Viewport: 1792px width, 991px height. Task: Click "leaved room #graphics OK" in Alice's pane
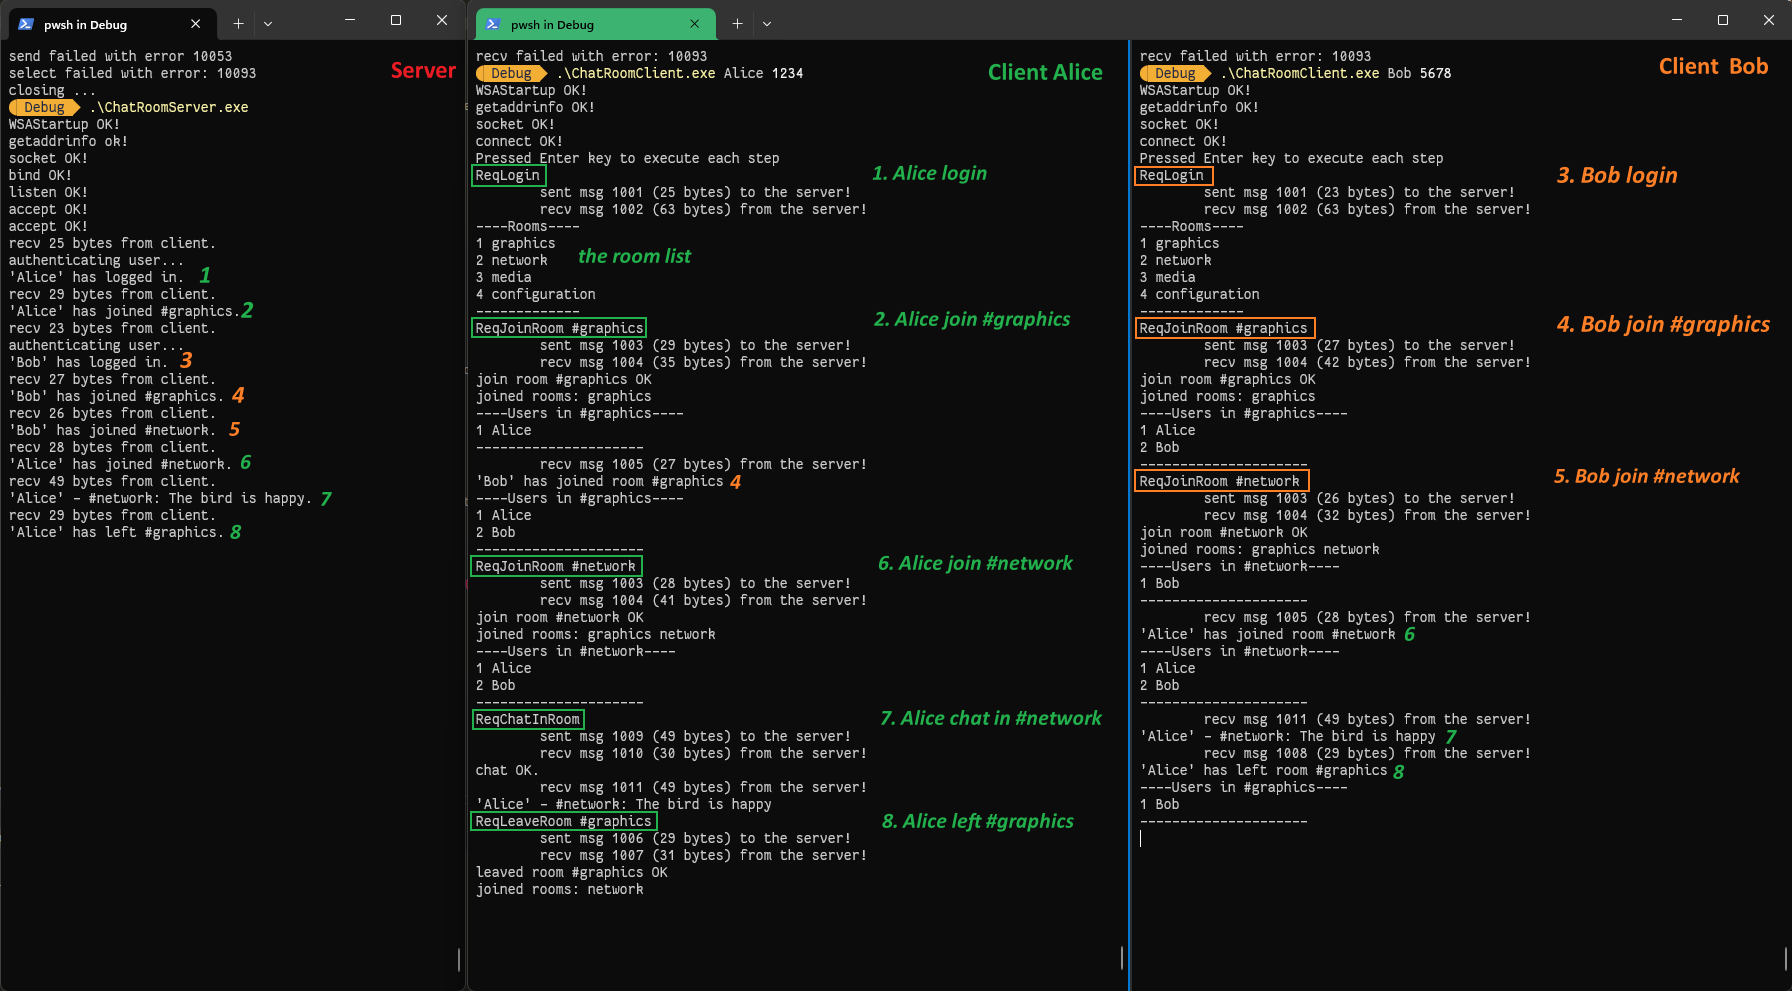click(x=571, y=872)
